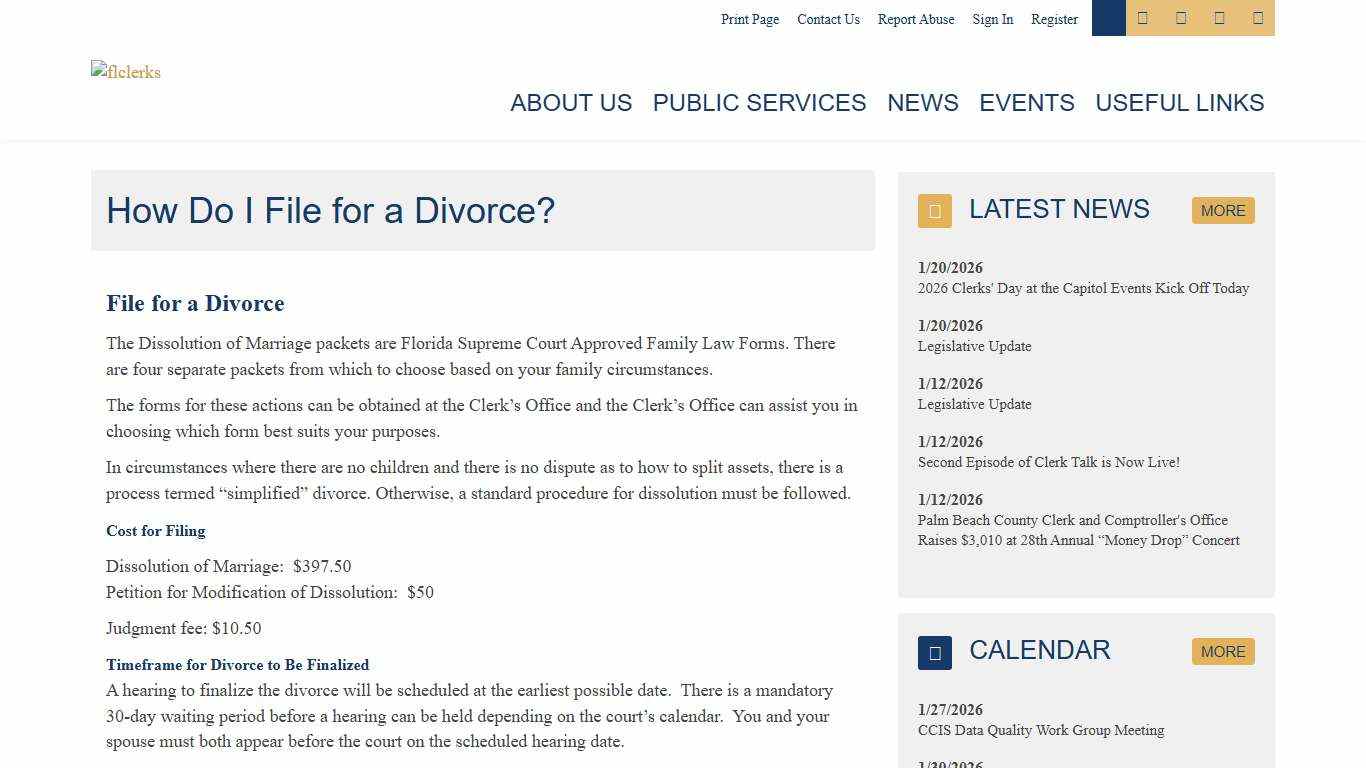This screenshot has width=1366, height=768.
Task: Click the CALENDAR panel icon
Action: click(934, 652)
